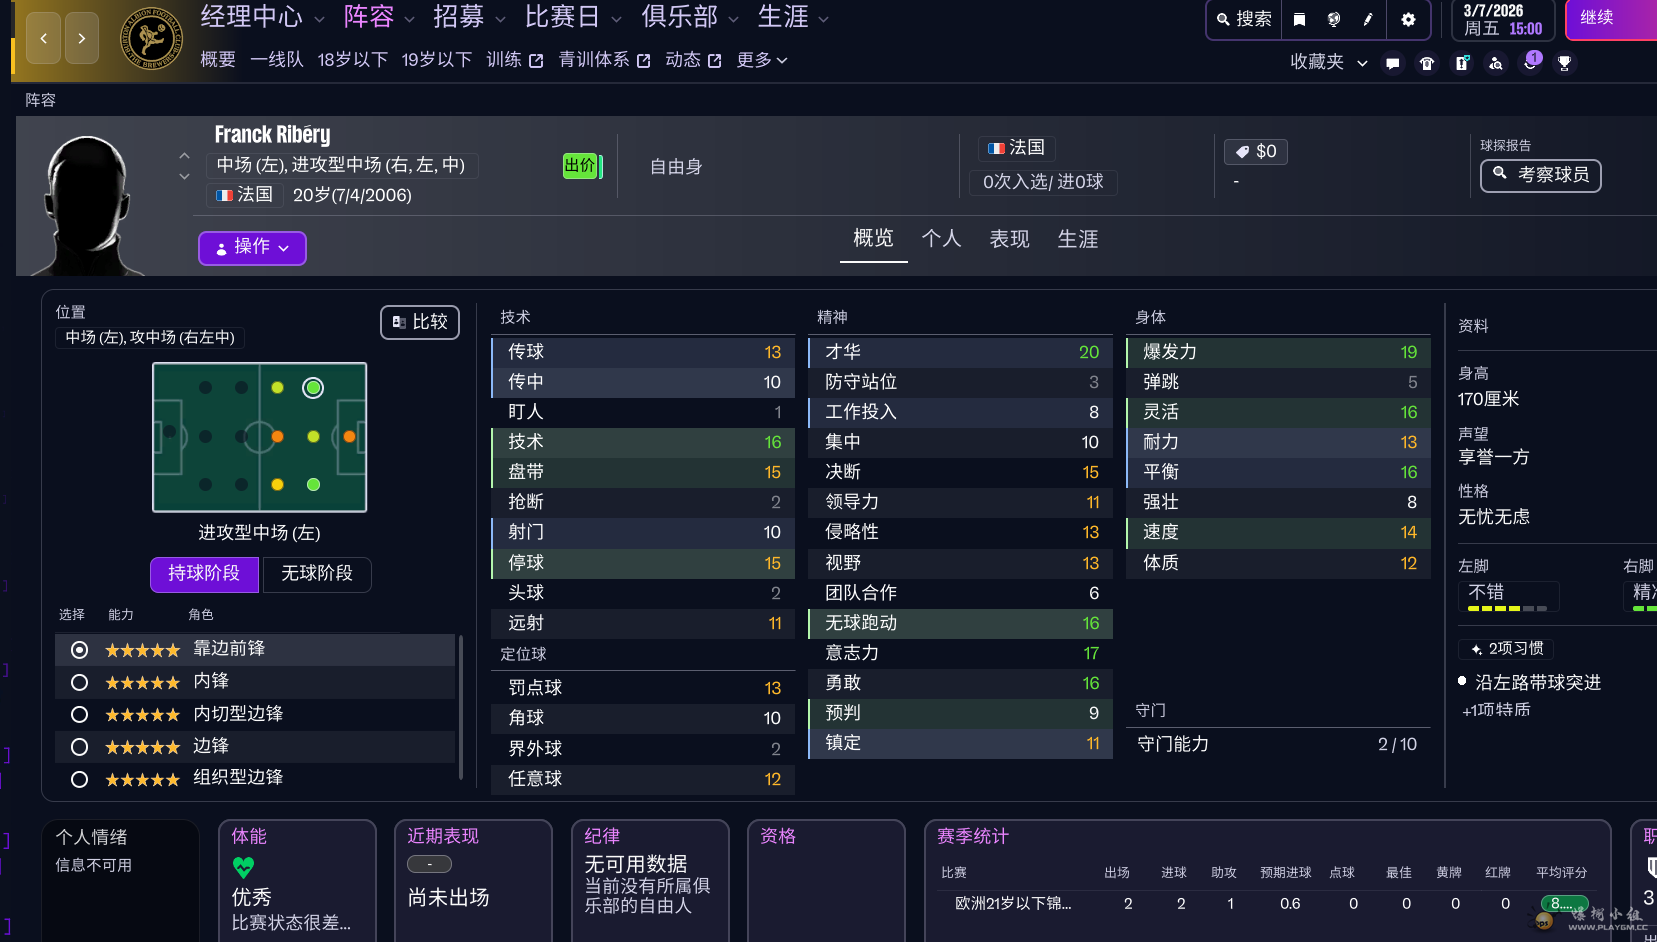The image size is (1657, 942).
Task: Click the bookmark icon in top toolbar
Action: click(1299, 19)
